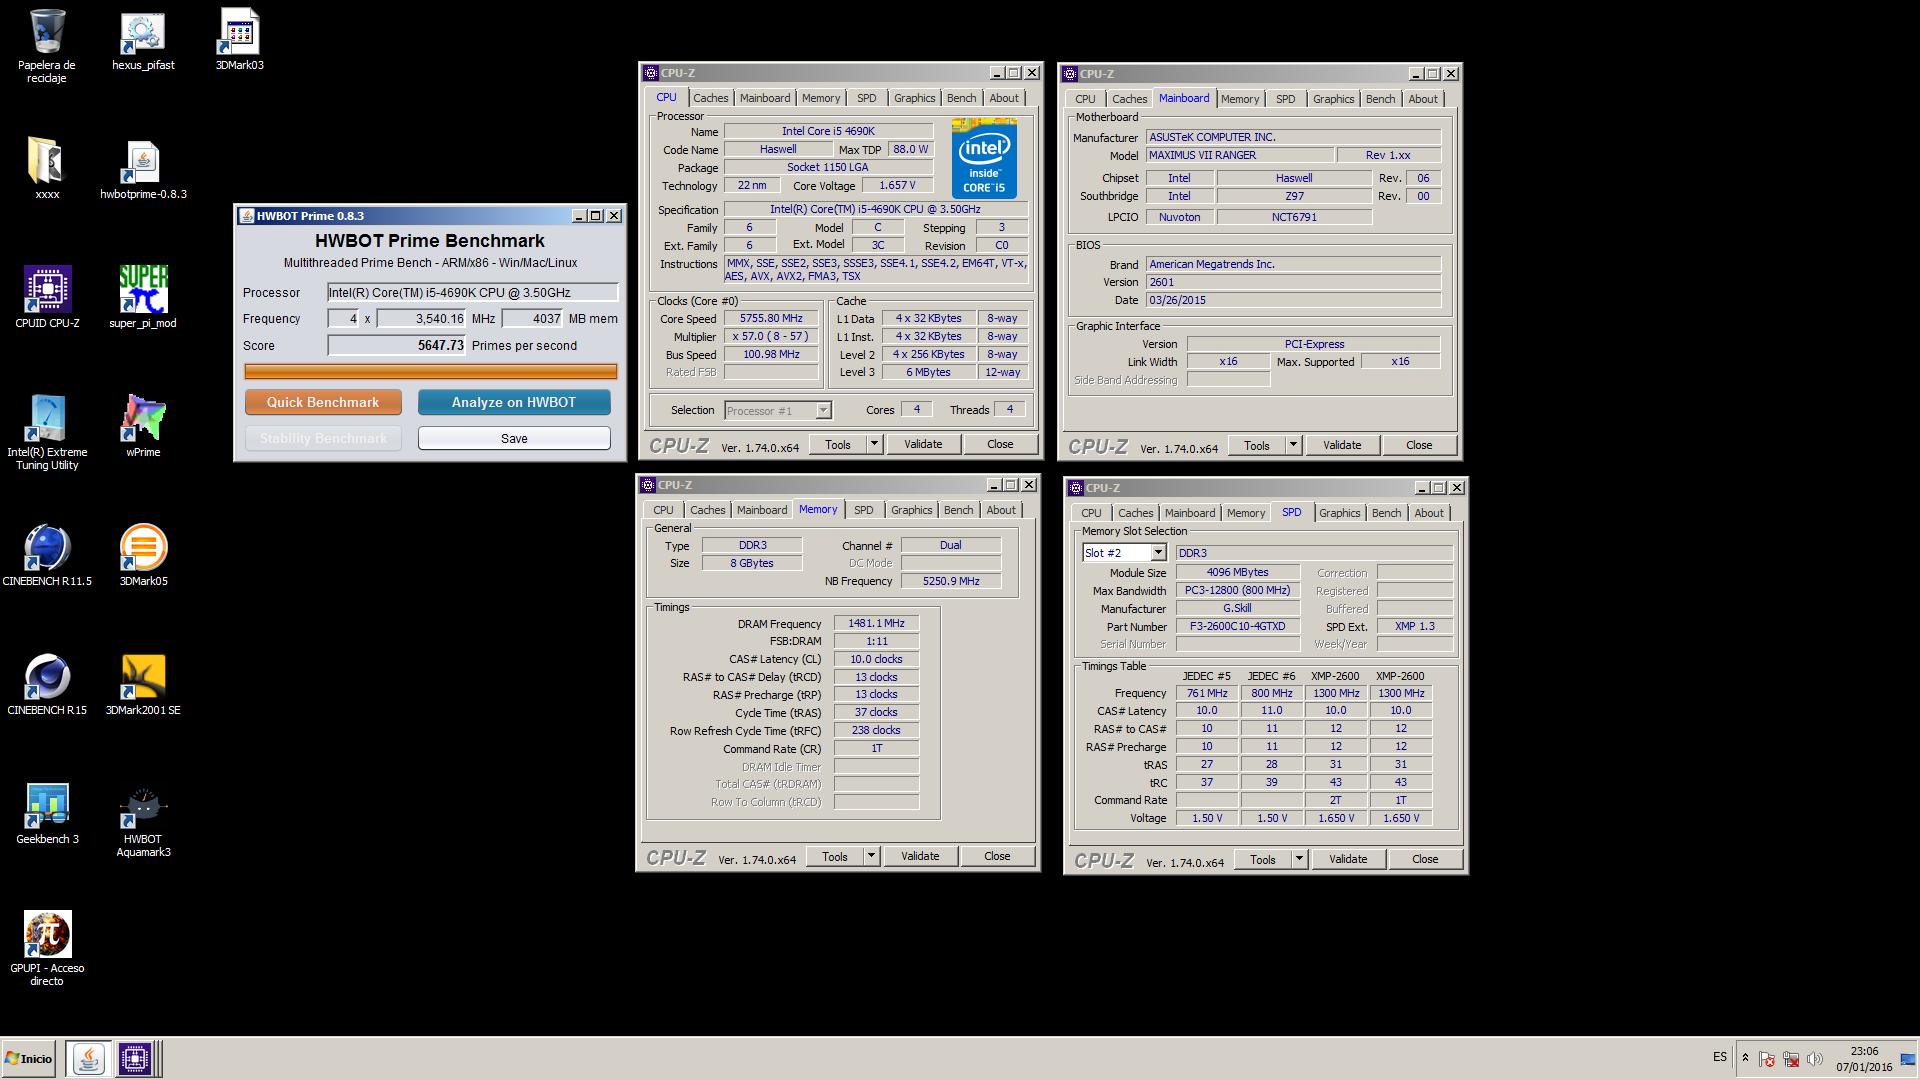Launch super_pi_mod desktop shortcut
The width and height of the screenshot is (1920, 1080).
coord(143,297)
